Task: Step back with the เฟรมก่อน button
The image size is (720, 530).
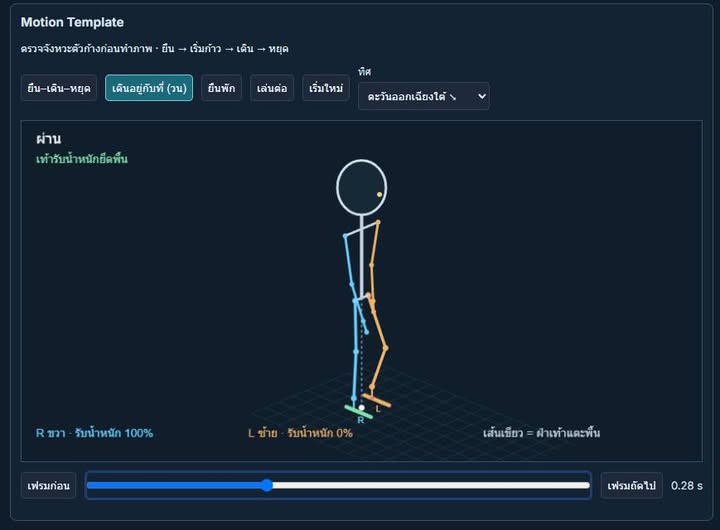Action: point(48,485)
